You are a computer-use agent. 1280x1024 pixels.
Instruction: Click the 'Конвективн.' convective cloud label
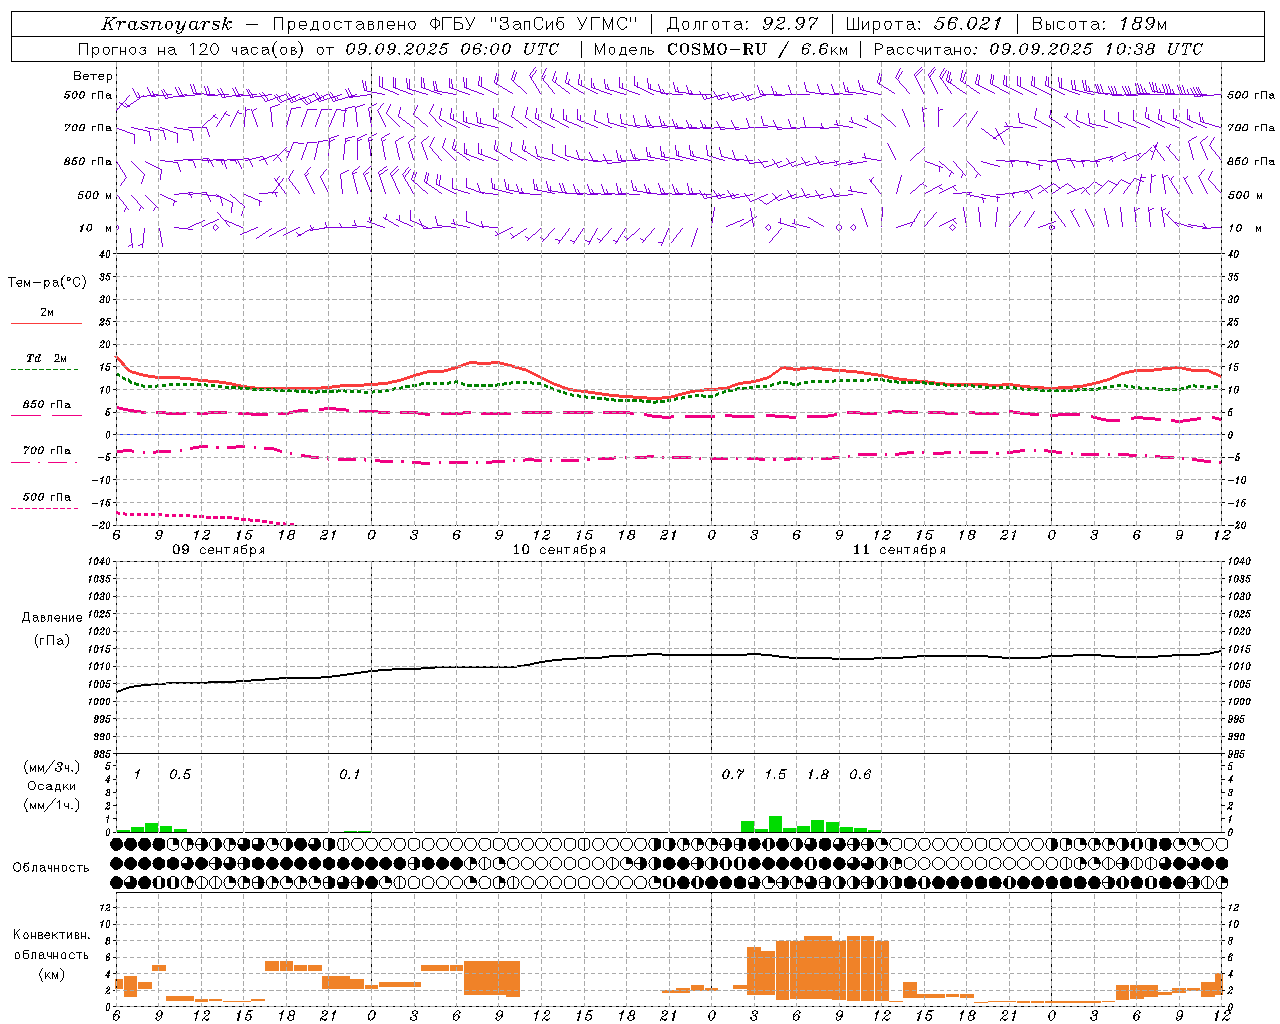tap(52, 935)
